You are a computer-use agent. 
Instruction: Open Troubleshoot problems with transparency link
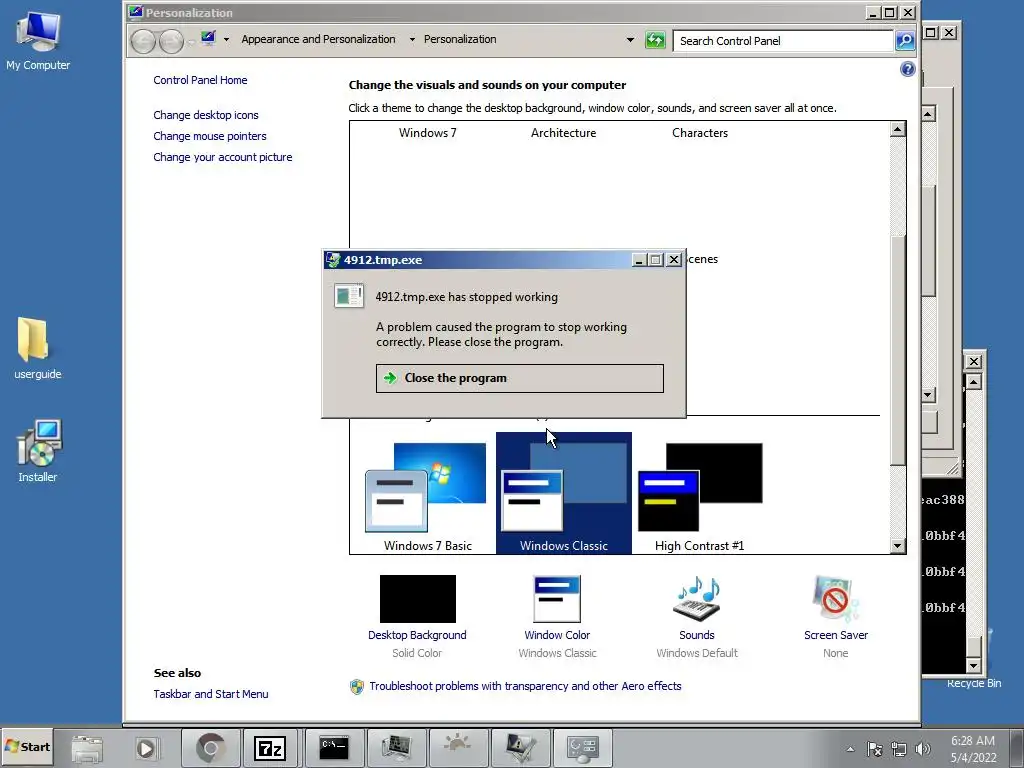click(x=525, y=686)
